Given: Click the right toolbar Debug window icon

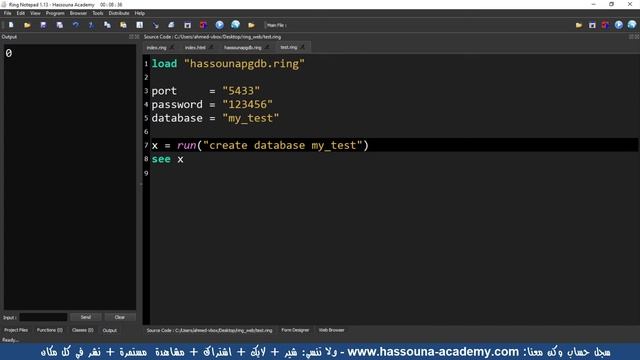Looking at the screenshot, I should [x=592, y=25].
